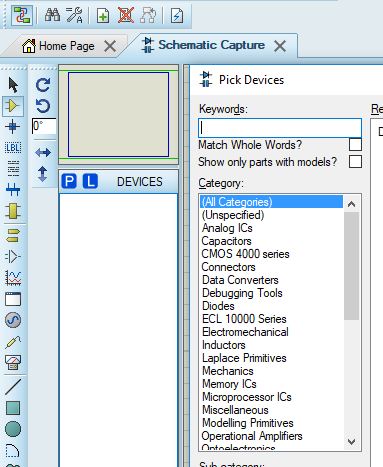Viewport: 383px width, 467px height.
Task: Click category list scroll down arrow
Action: pyautogui.click(x=351, y=442)
